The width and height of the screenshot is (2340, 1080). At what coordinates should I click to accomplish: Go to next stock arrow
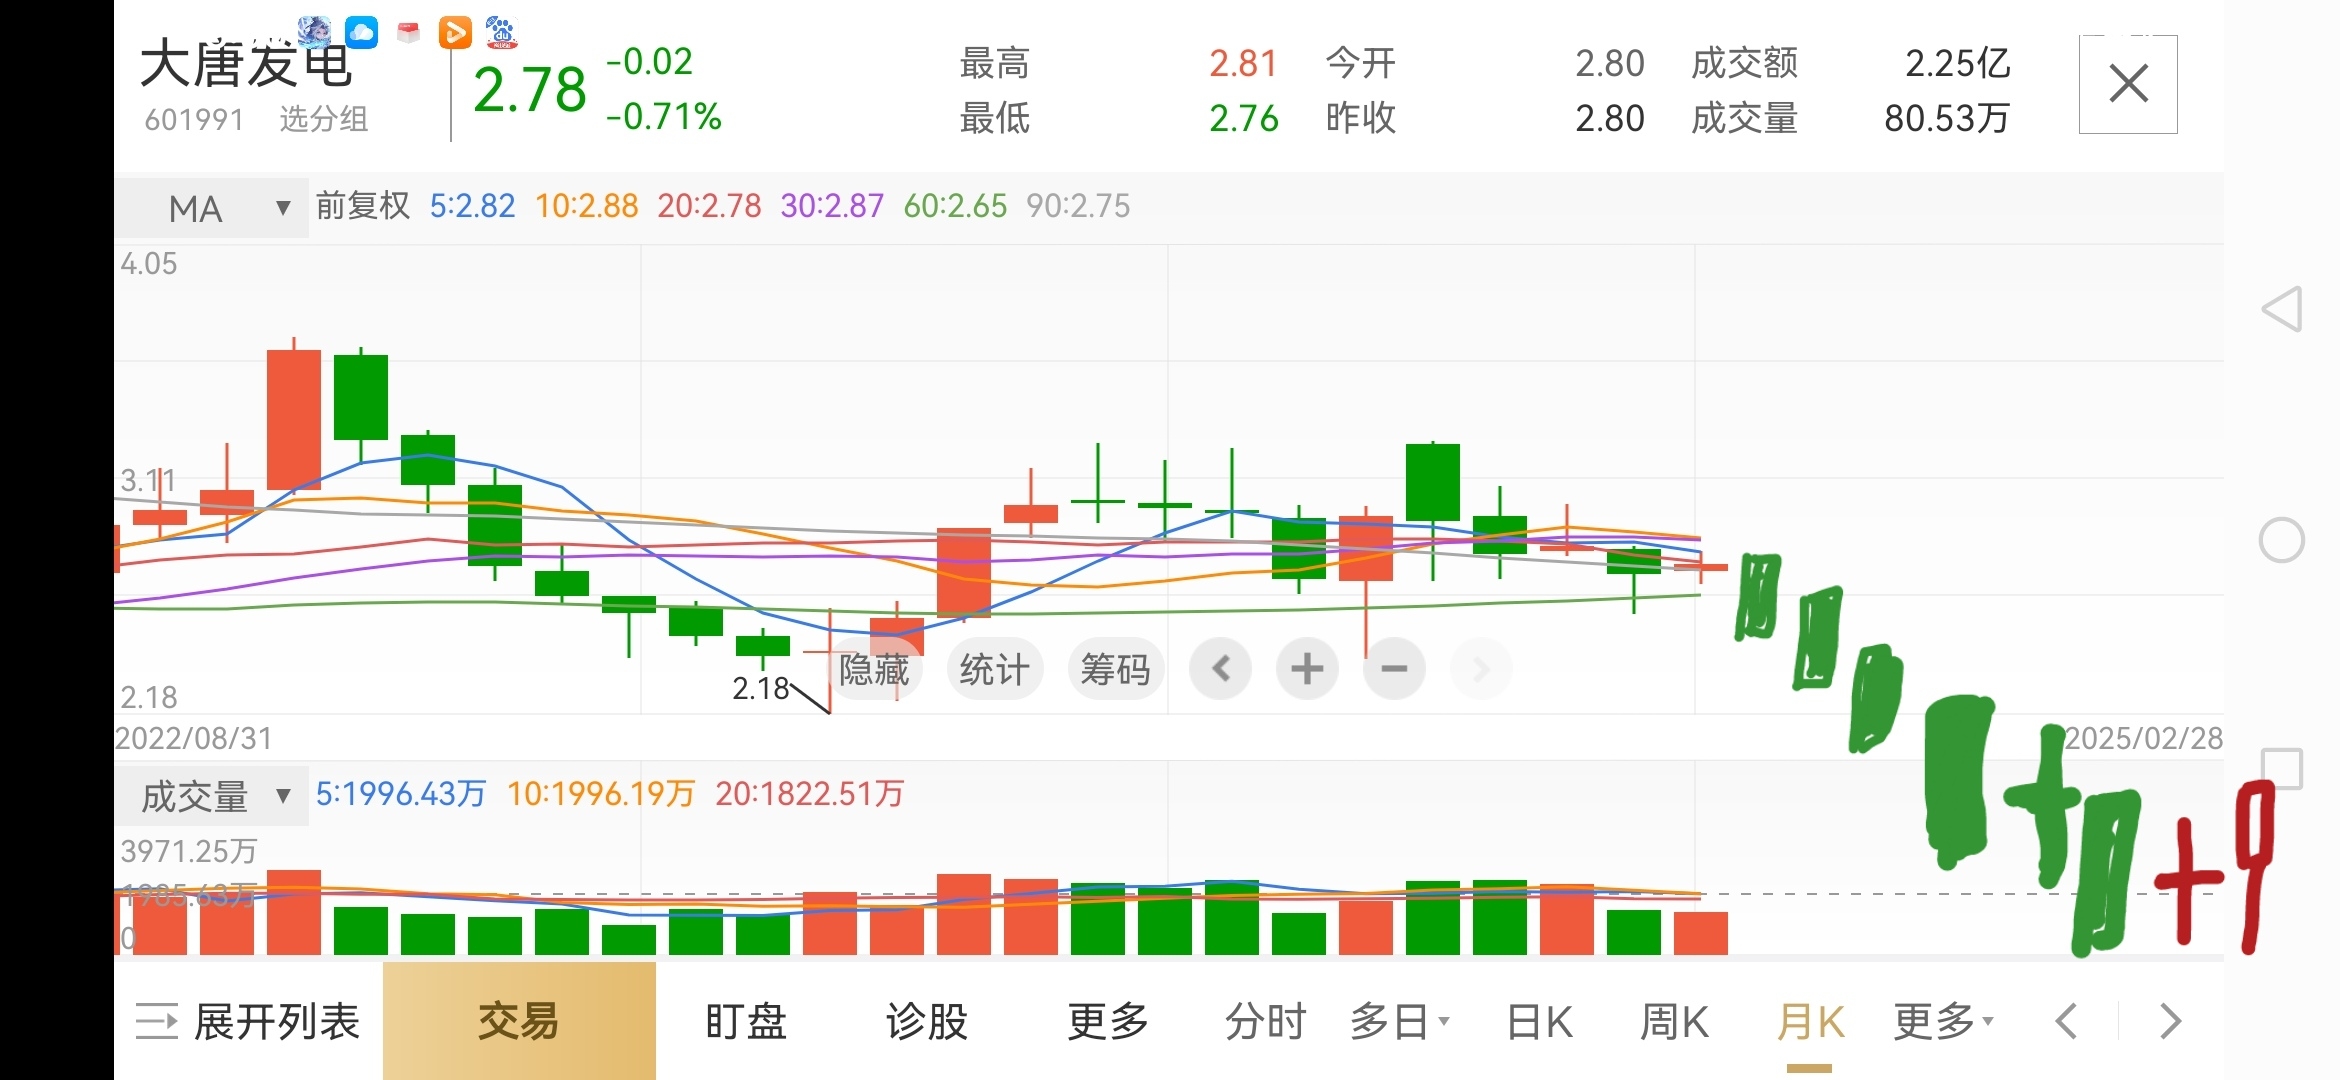(x=2170, y=1022)
